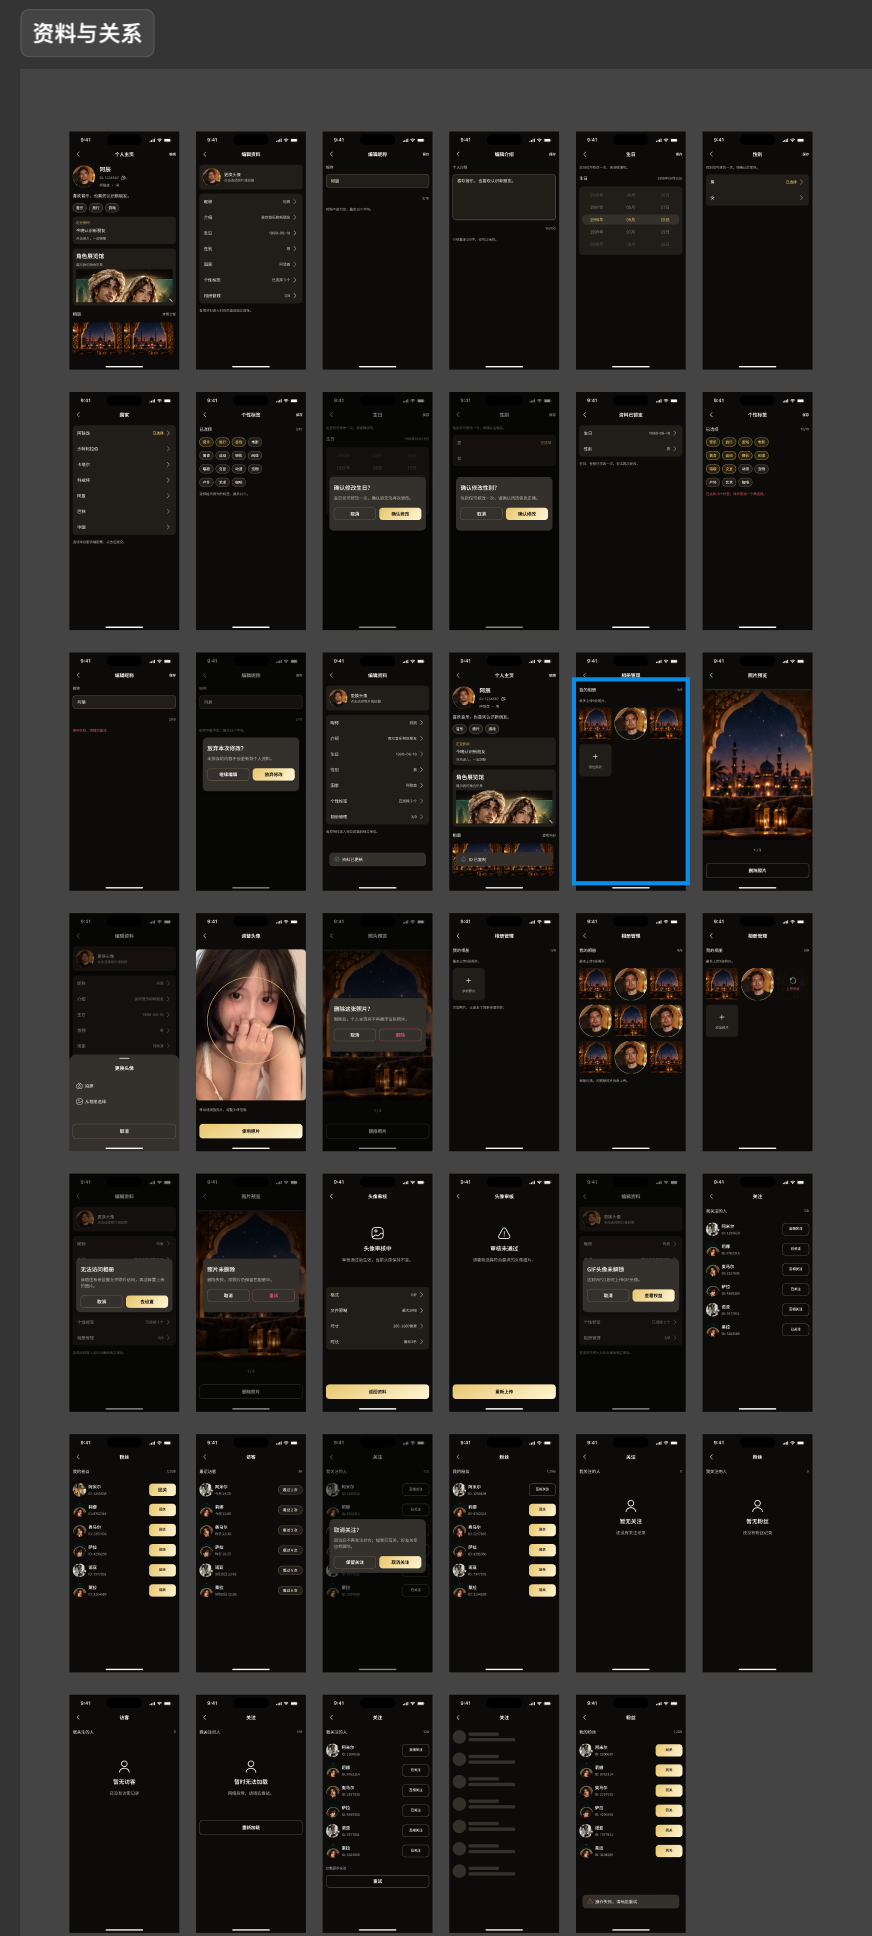This screenshot has height=1936, width=872.
Task: Click 放弃修改 in the 放弃本次修改 dialog
Action: (x=273, y=774)
